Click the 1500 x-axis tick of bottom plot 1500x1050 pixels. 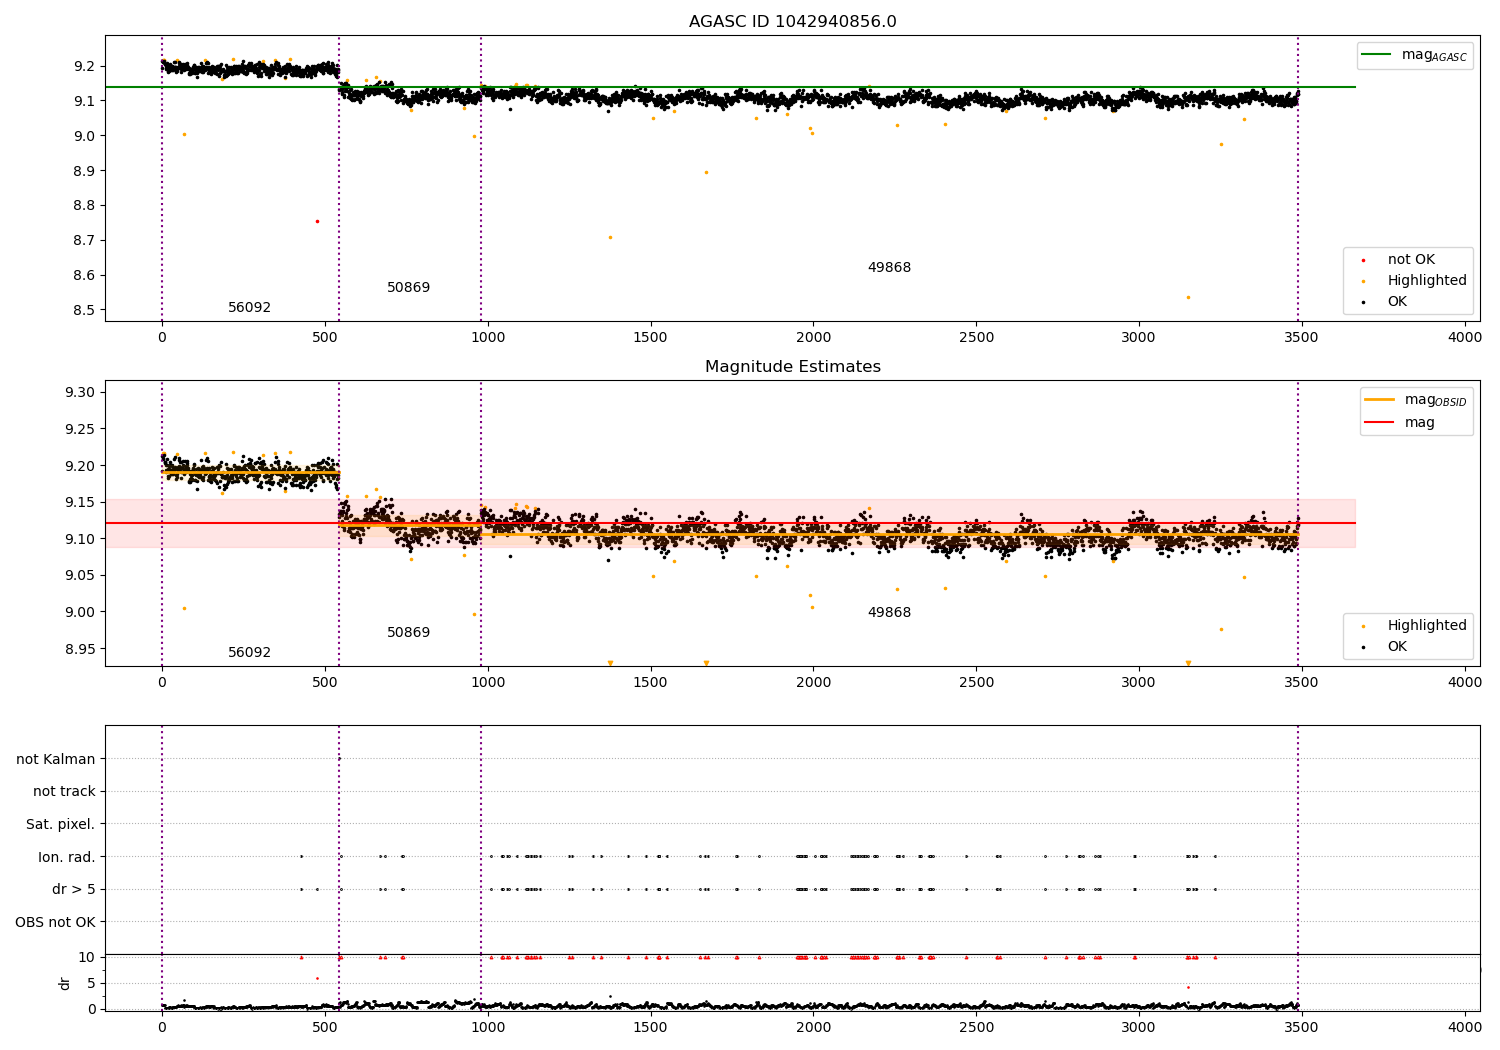(651, 1027)
